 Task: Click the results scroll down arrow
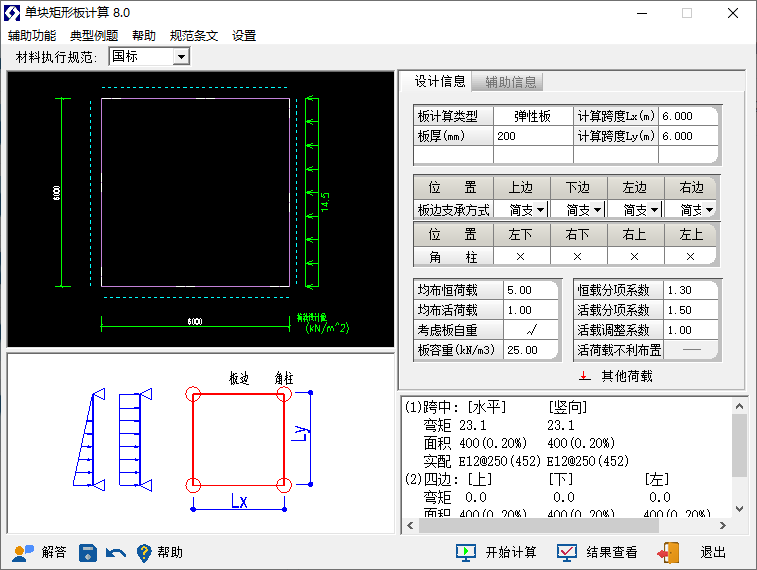coord(739,509)
